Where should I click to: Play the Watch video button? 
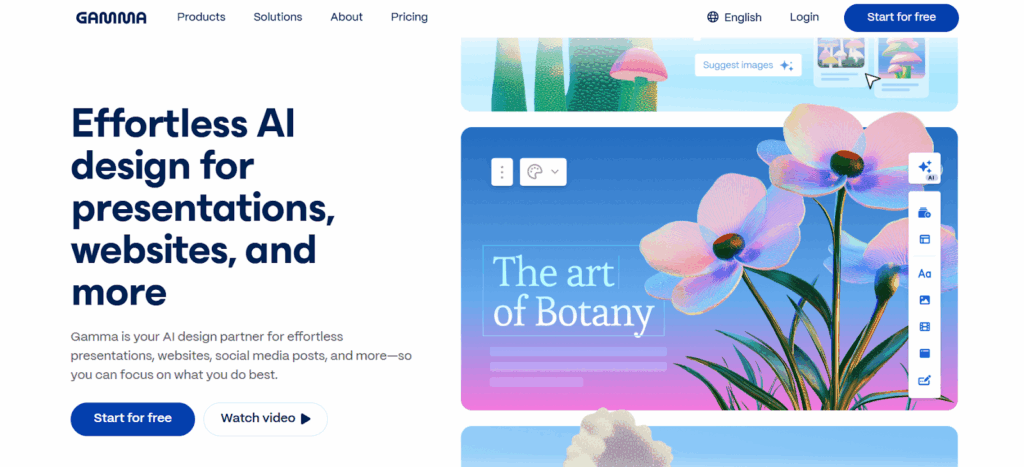(265, 418)
